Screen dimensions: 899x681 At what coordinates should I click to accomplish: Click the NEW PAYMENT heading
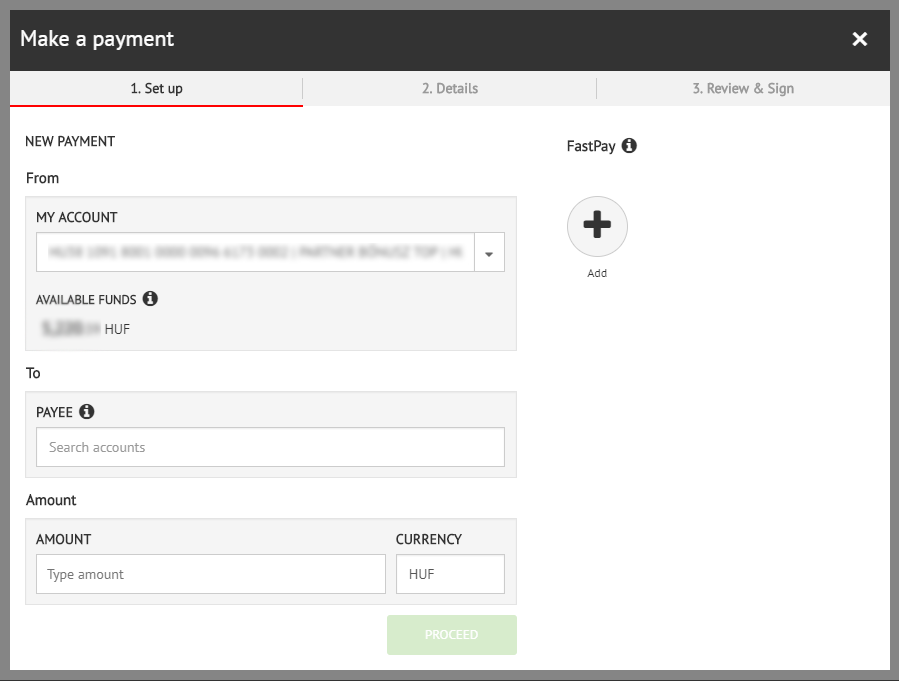tap(70, 141)
